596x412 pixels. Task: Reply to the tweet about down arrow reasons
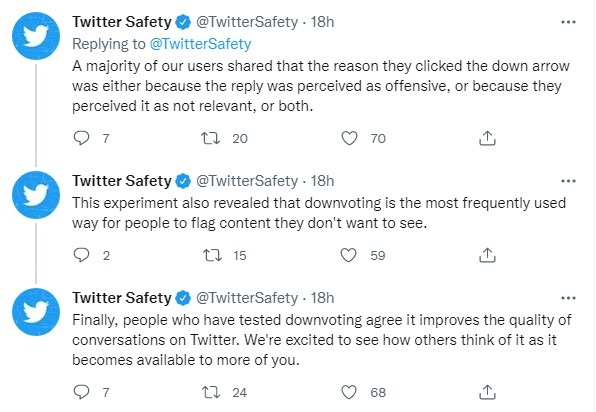[81, 138]
